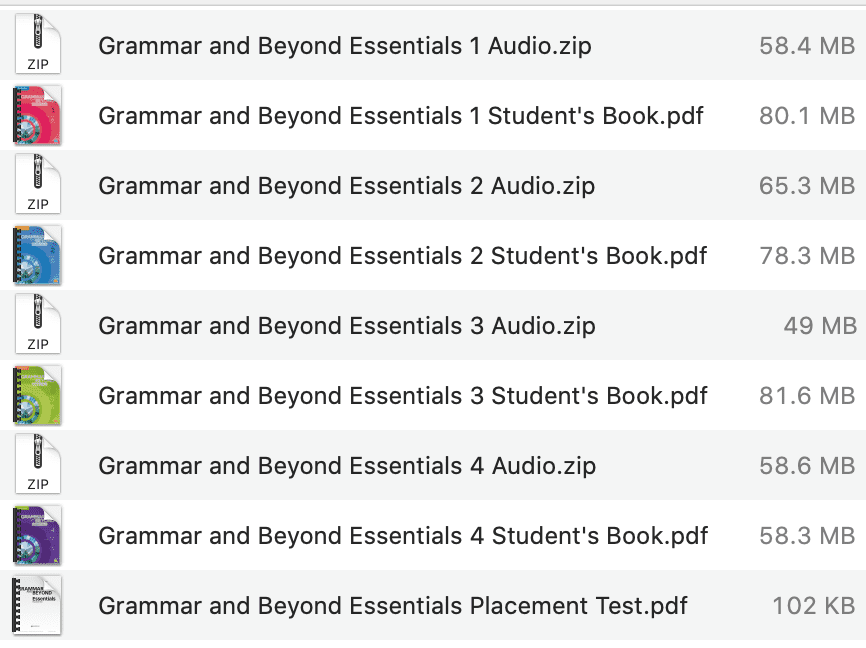
Task: Select Grammar and Beyond Essentials 1 Audio.zip filename
Action: 345,46
